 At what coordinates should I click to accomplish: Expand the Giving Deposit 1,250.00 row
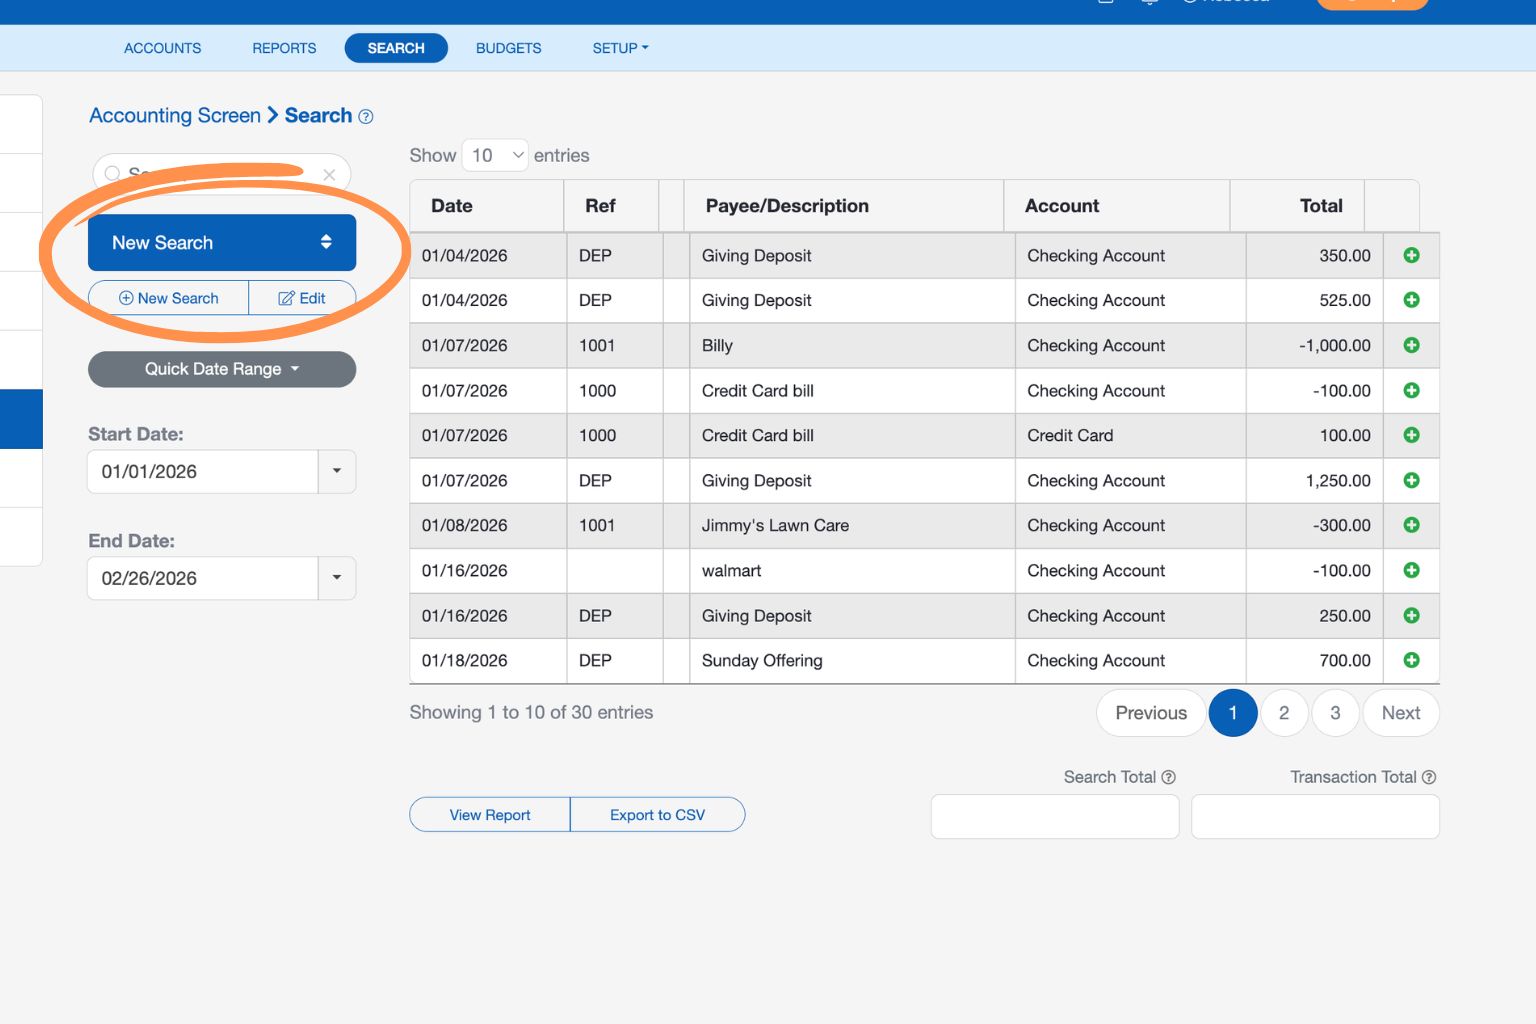(1411, 480)
